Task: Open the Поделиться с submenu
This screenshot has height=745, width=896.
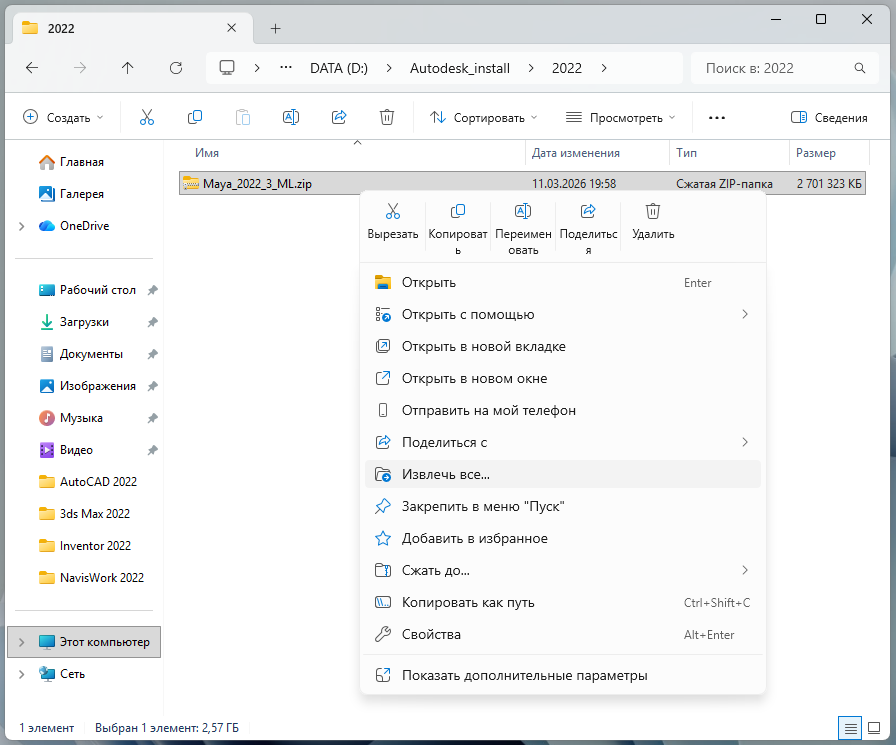Action: click(562, 443)
